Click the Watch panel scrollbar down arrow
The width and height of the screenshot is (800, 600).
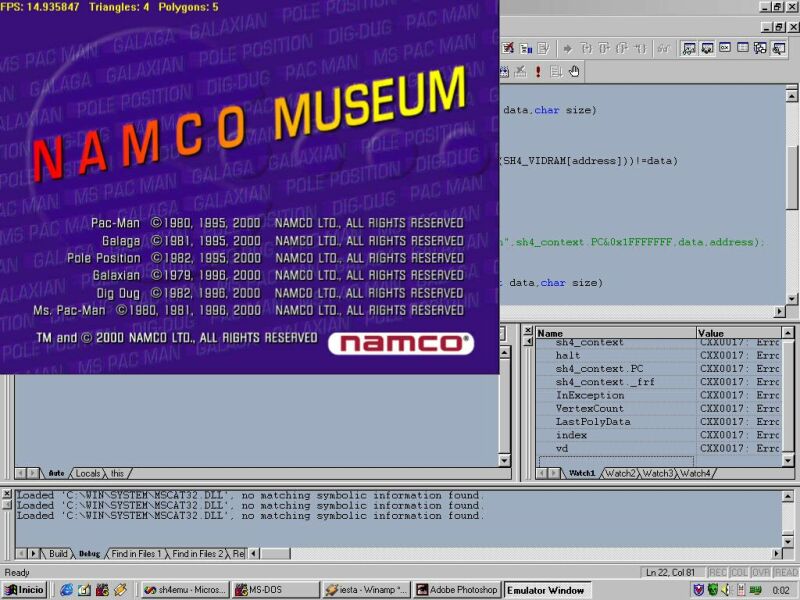[787, 461]
